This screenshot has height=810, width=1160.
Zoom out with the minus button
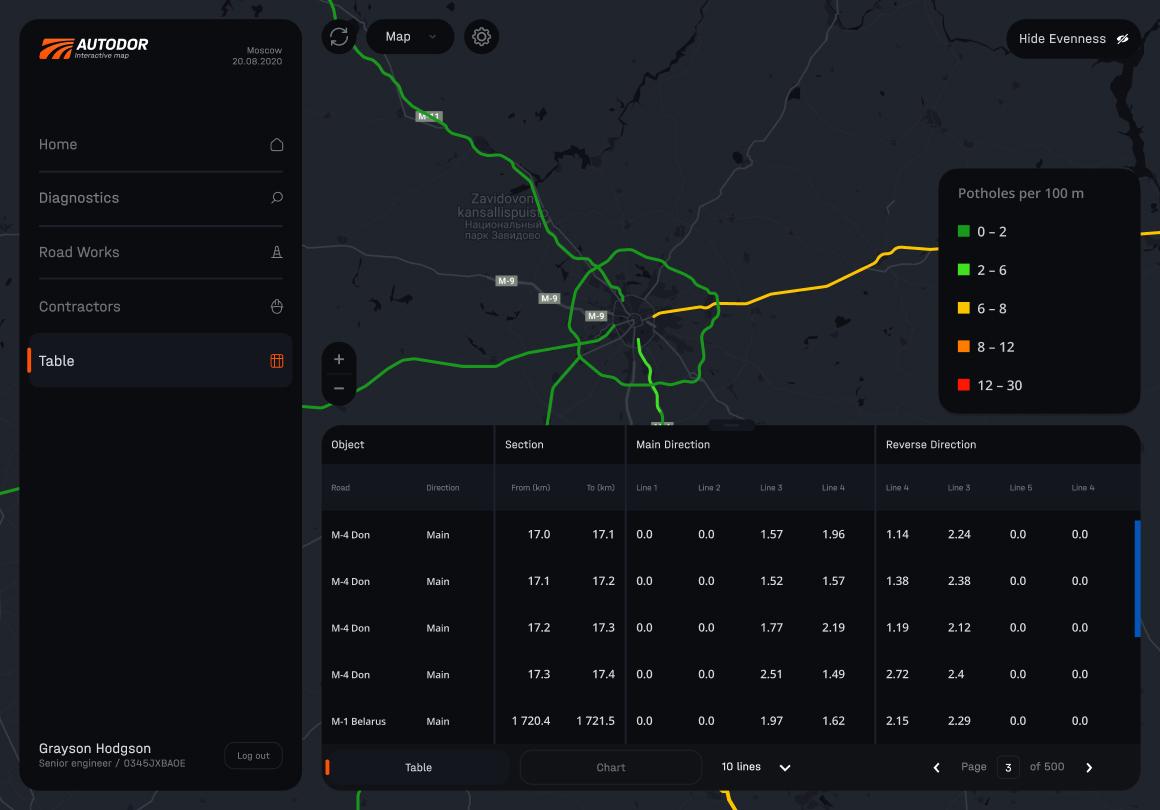tap(339, 388)
